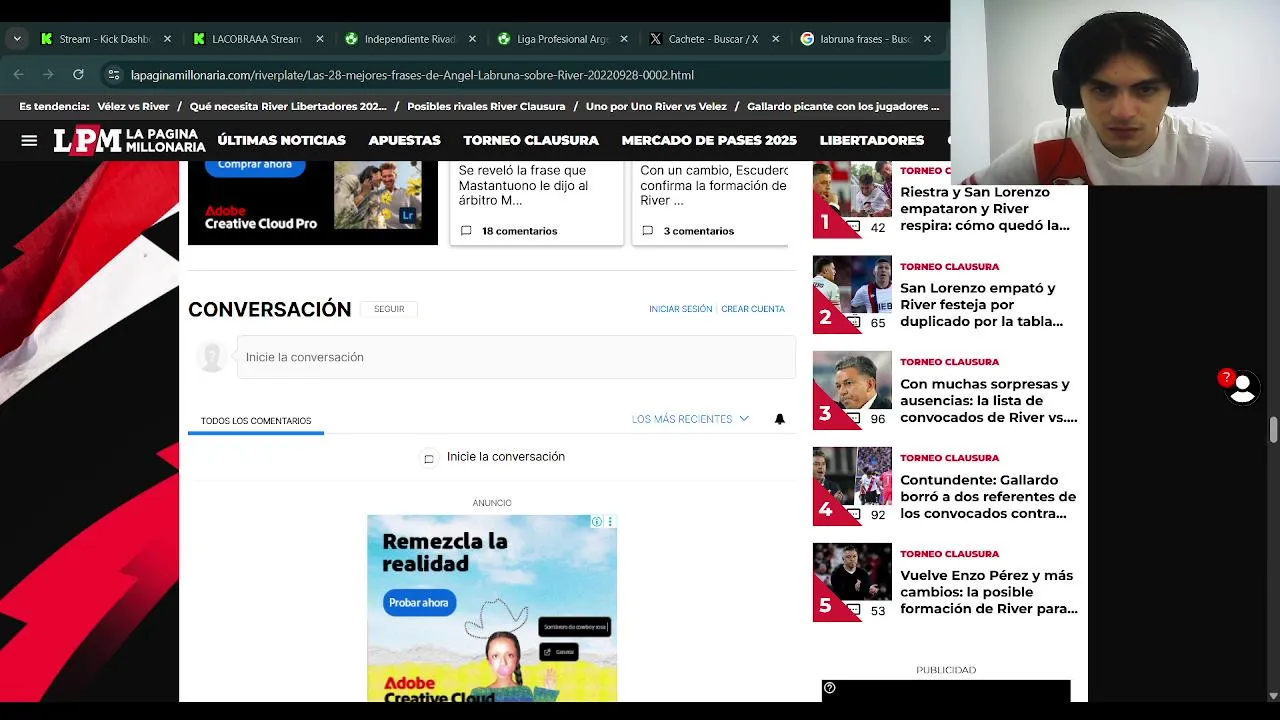1280x720 pixels.
Task: Switch to the Cachete - Buscar / X tab
Action: pyautogui.click(x=704, y=39)
